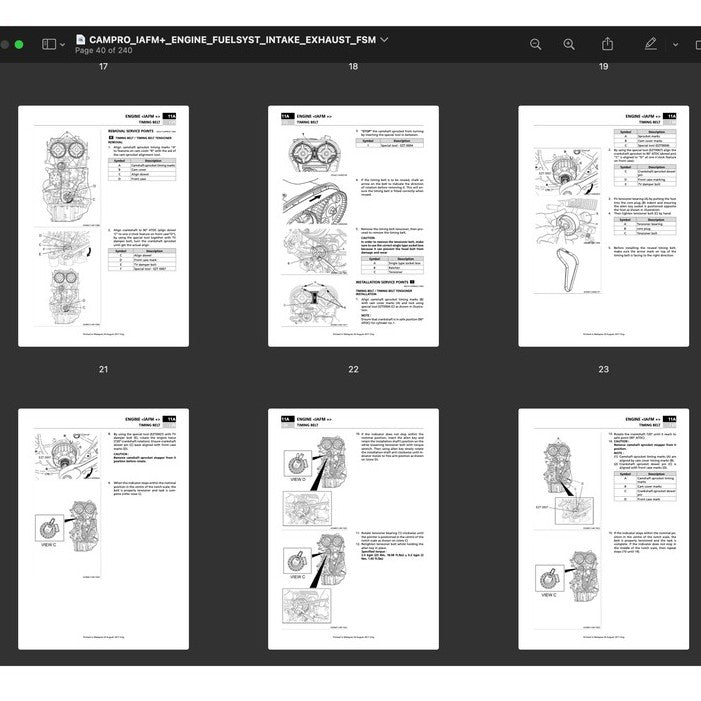Select page 18 thumbnail
The width and height of the screenshot is (701, 701).
click(353, 226)
